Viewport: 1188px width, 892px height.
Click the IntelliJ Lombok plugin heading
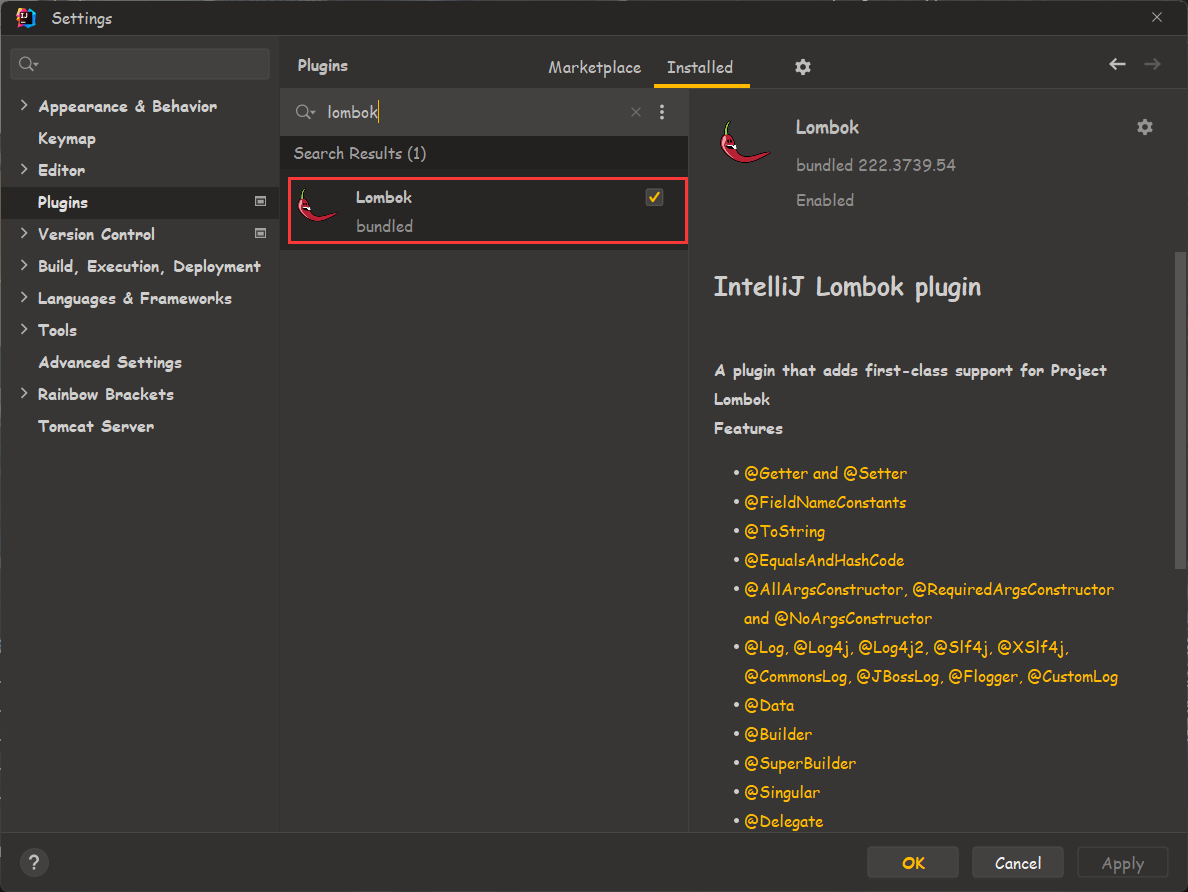(847, 287)
